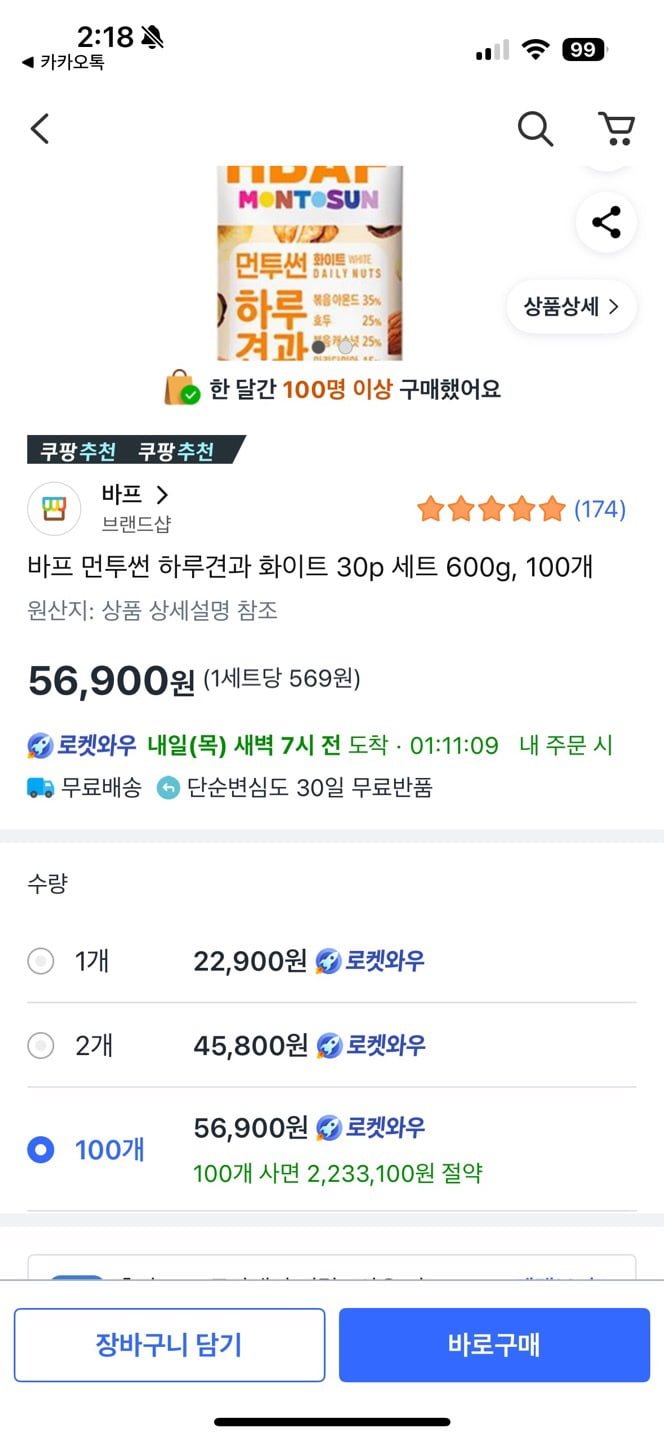This screenshot has width=664, height=1440.
Task: Tap 장바구니 담기 add to cart button
Action: [x=169, y=1345]
